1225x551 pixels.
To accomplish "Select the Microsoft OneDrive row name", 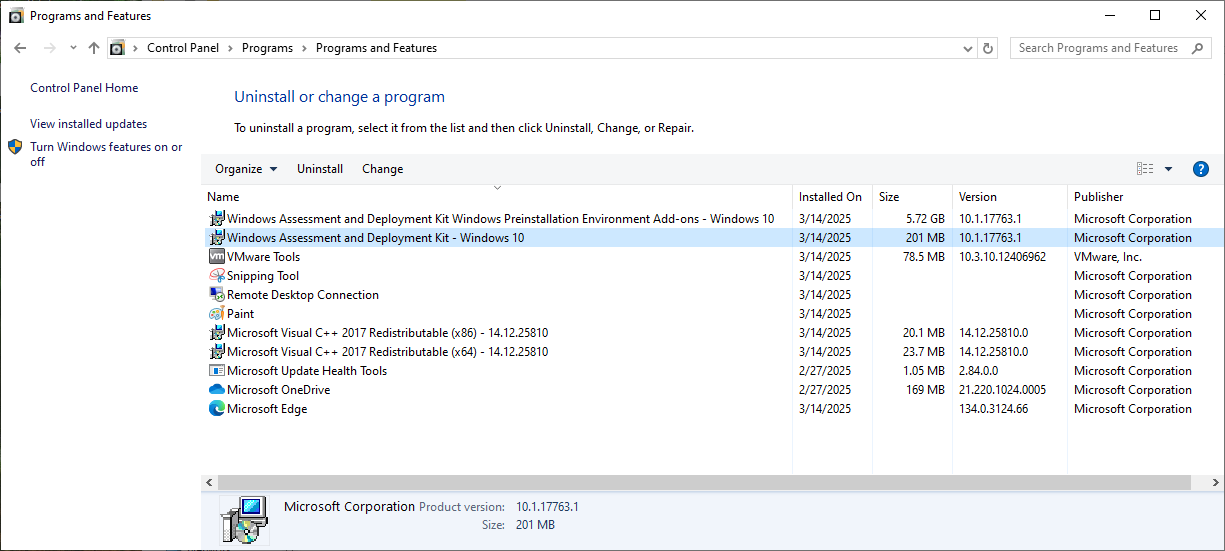I will (278, 390).
